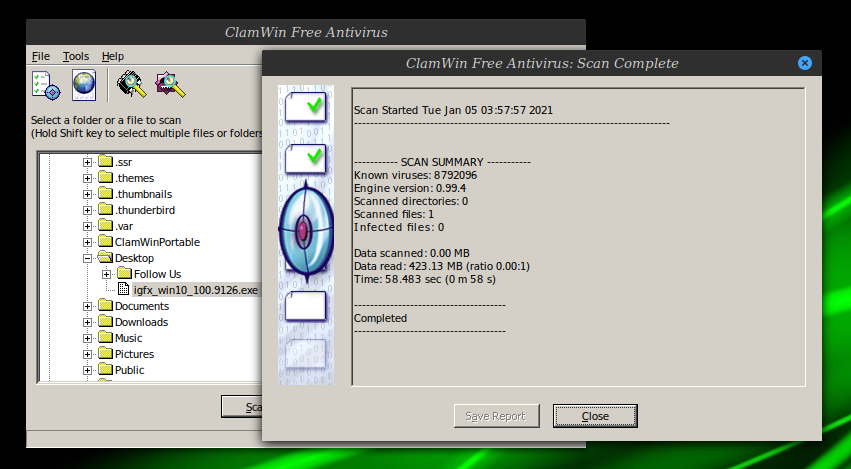Select the Follow Us folder

[157, 274]
